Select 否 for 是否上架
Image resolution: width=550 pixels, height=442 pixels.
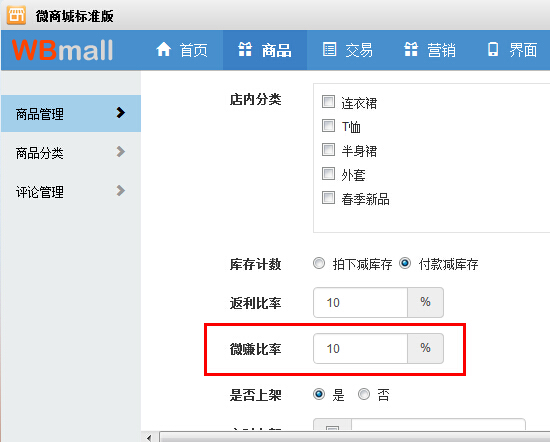tap(364, 394)
